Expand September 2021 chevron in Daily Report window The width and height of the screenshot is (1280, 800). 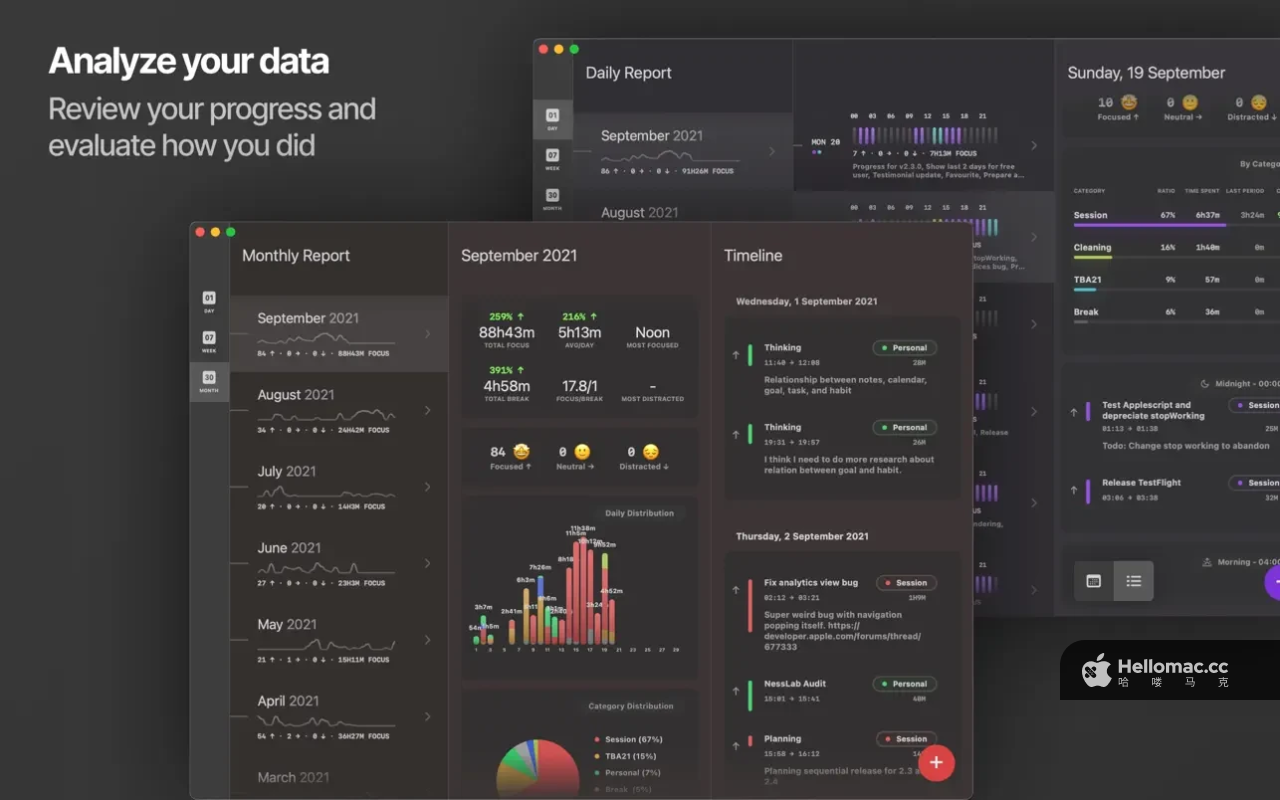772,152
